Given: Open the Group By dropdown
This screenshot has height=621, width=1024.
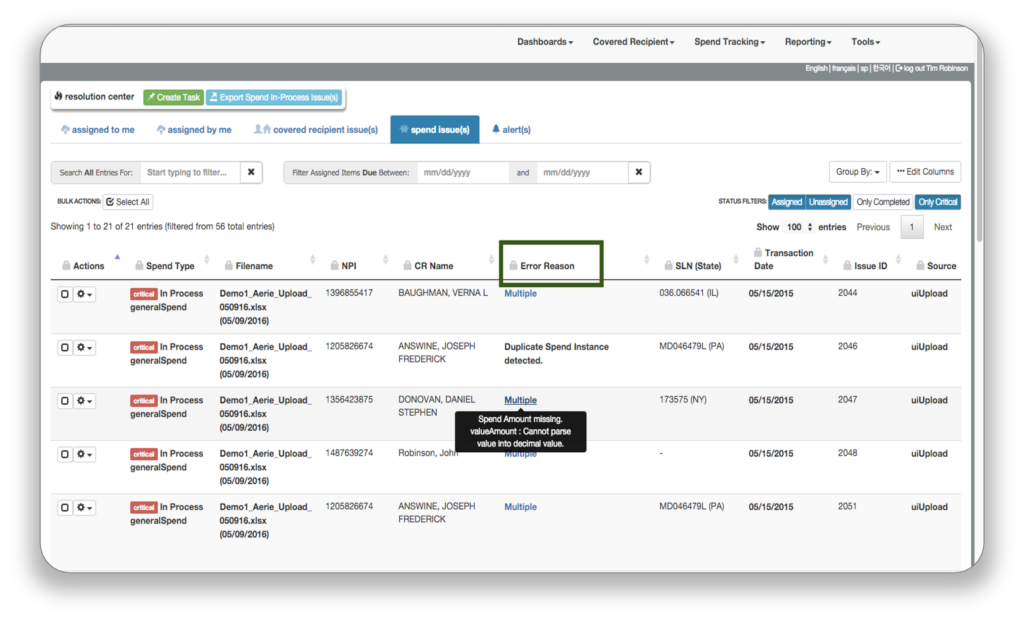Looking at the screenshot, I should click(x=856, y=172).
